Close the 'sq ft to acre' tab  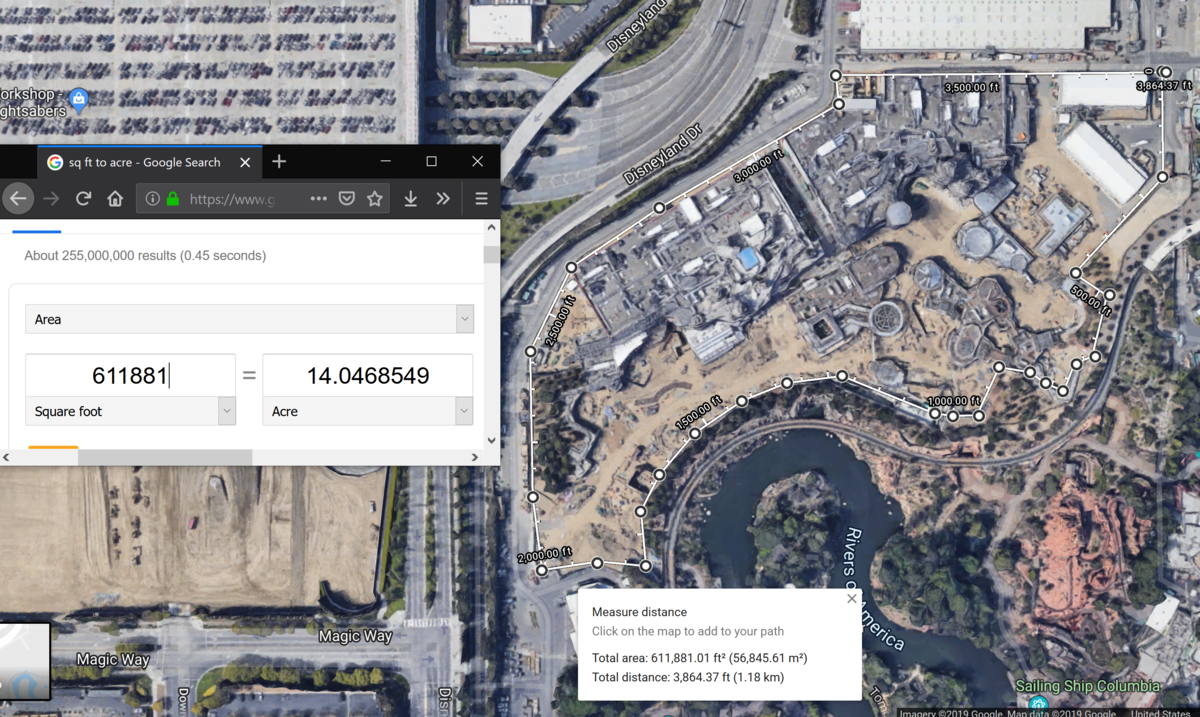coord(245,162)
